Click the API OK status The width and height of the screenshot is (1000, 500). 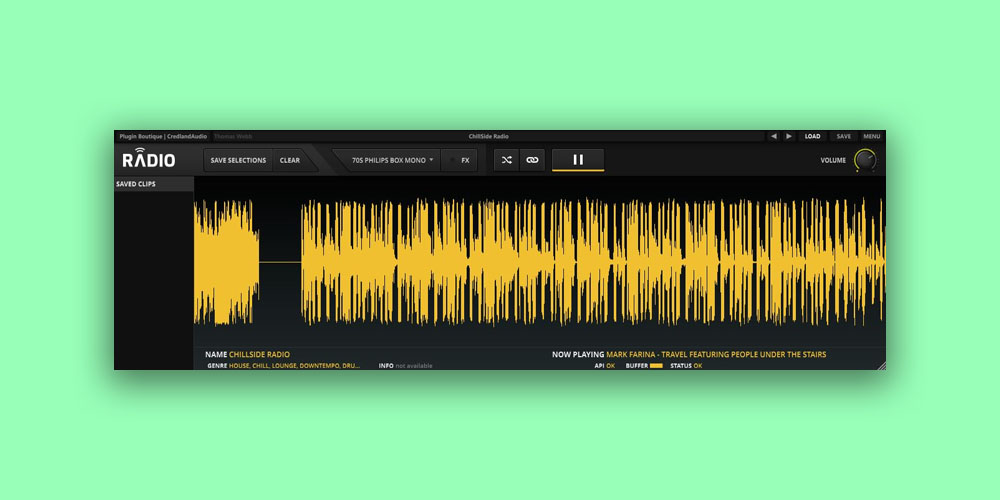[x=605, y=366]
